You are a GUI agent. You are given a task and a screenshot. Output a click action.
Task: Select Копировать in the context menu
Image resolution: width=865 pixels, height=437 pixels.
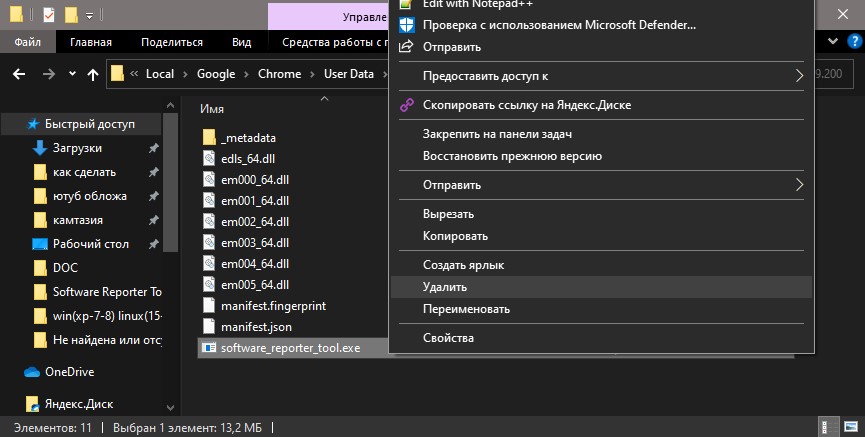601,236
